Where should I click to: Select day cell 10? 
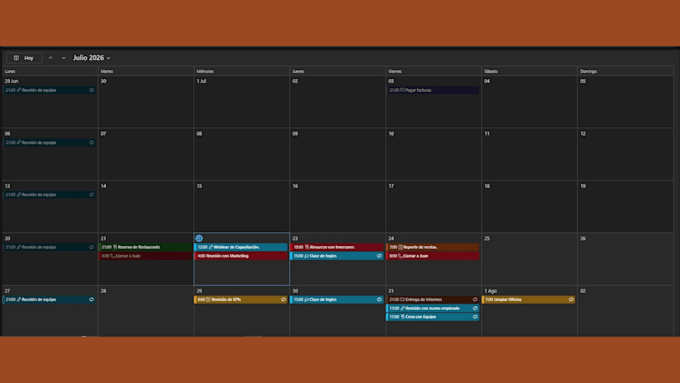click(x=433, y=154)
